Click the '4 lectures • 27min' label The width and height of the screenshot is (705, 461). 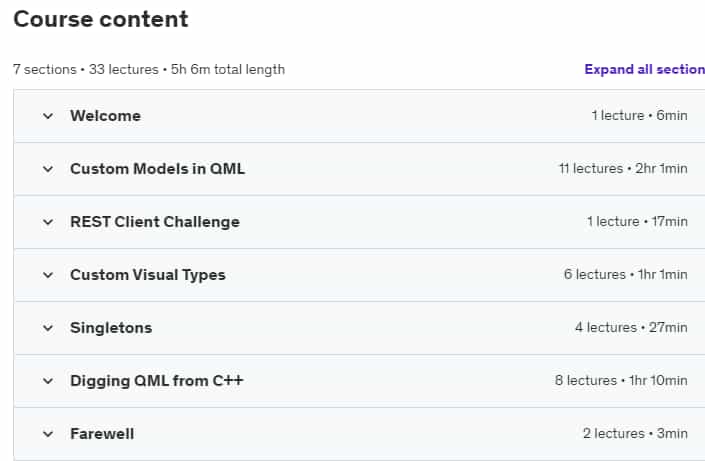(631, 327)
